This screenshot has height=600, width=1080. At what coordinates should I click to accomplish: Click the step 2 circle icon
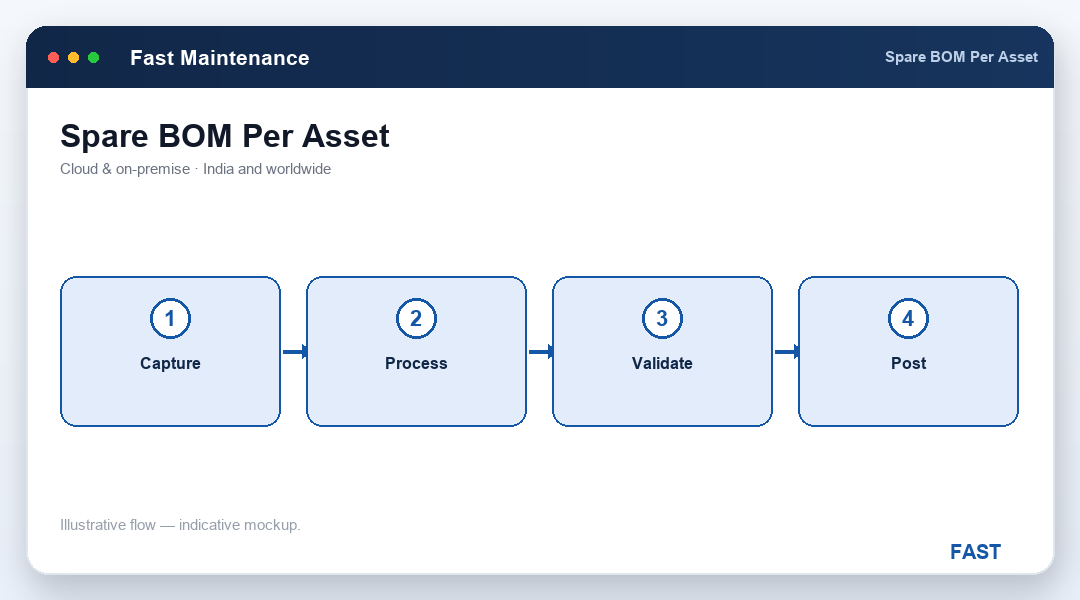[416, 318]
